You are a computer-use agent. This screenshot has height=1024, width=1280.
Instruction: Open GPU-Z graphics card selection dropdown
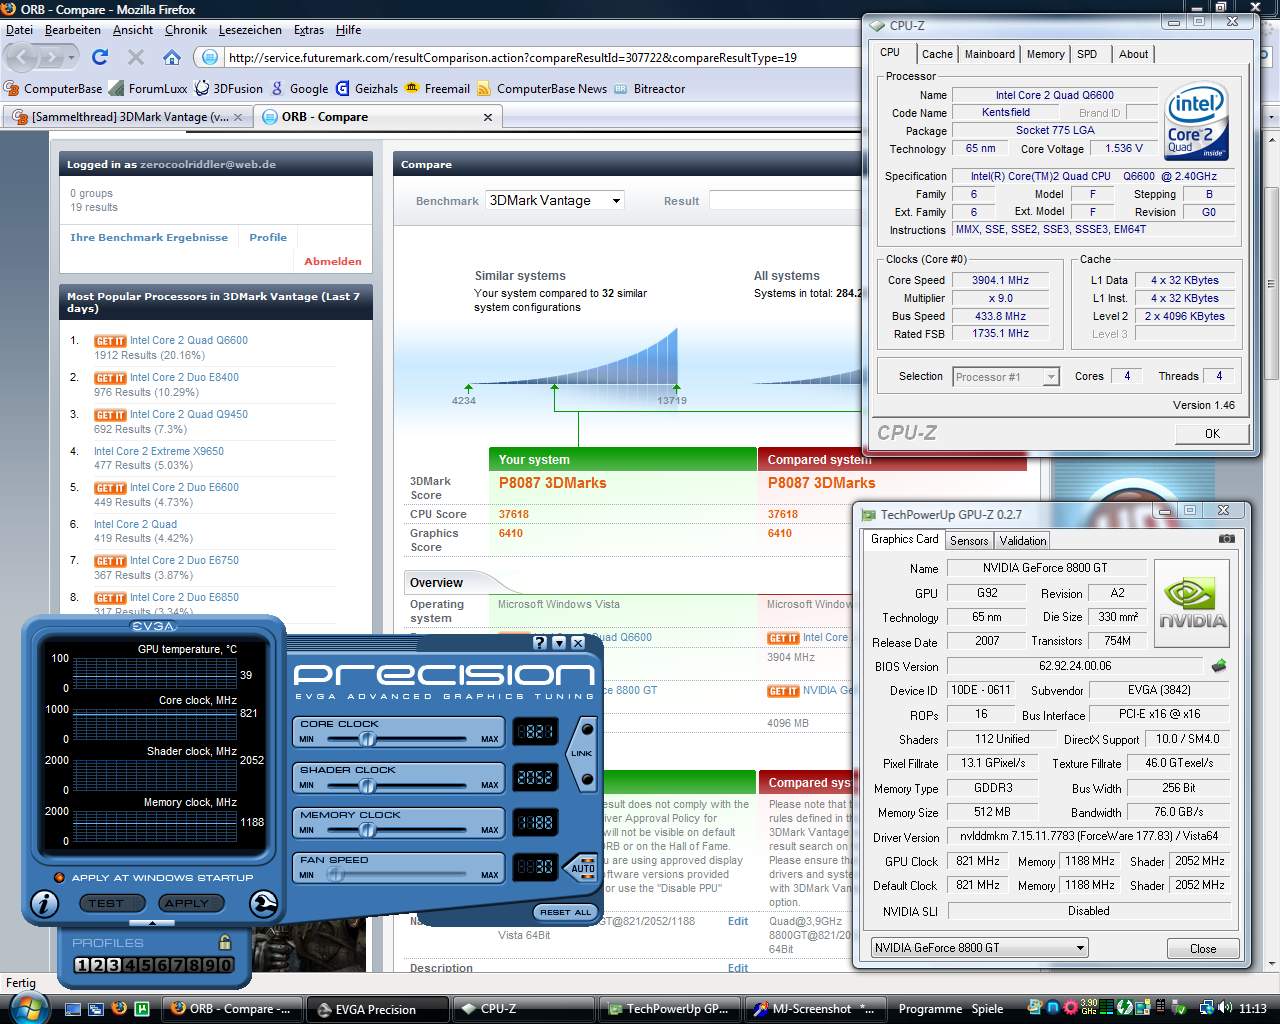(x=979, y=947)
